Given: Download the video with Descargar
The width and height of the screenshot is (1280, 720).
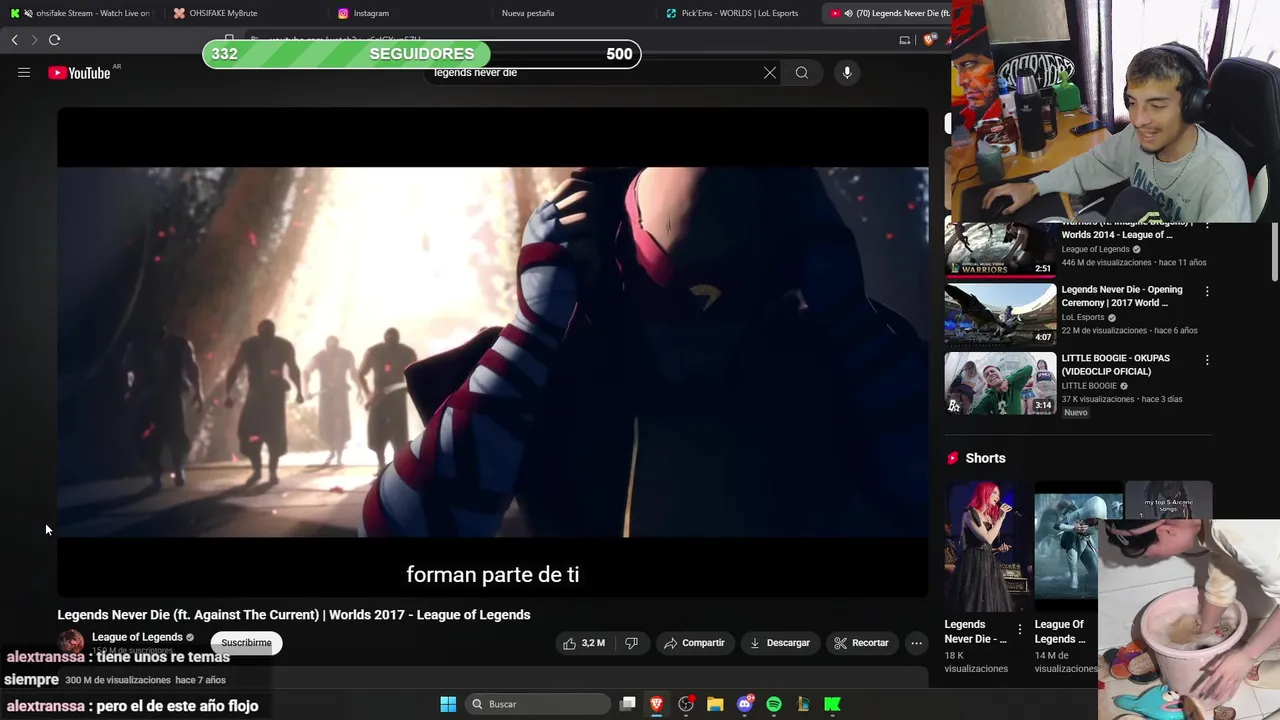Looking at the screenshot, I should (780, 643).
